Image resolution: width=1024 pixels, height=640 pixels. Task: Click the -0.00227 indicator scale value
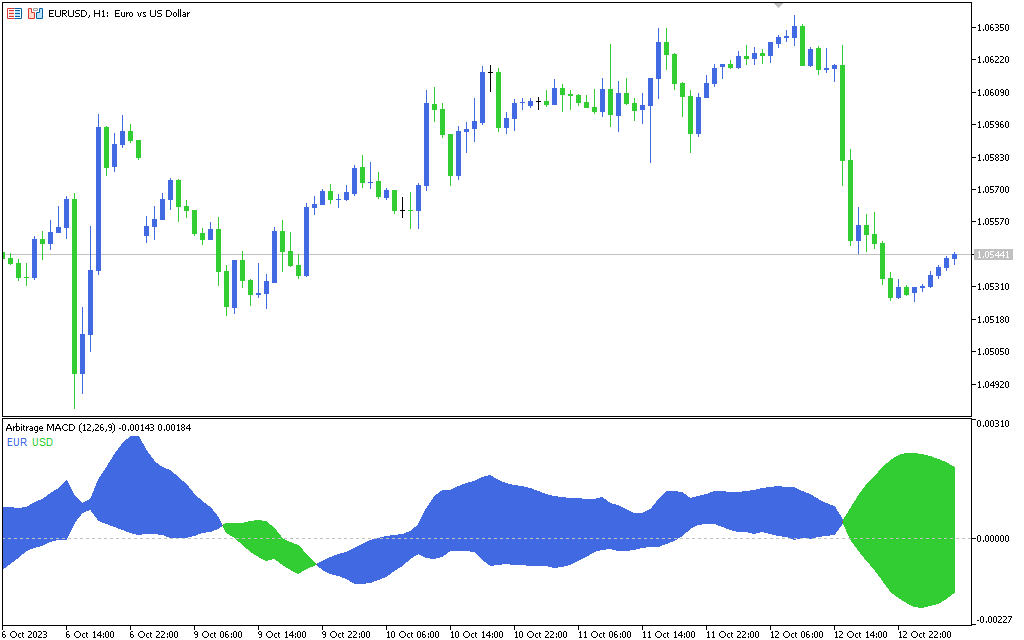(x=994, y=621)
